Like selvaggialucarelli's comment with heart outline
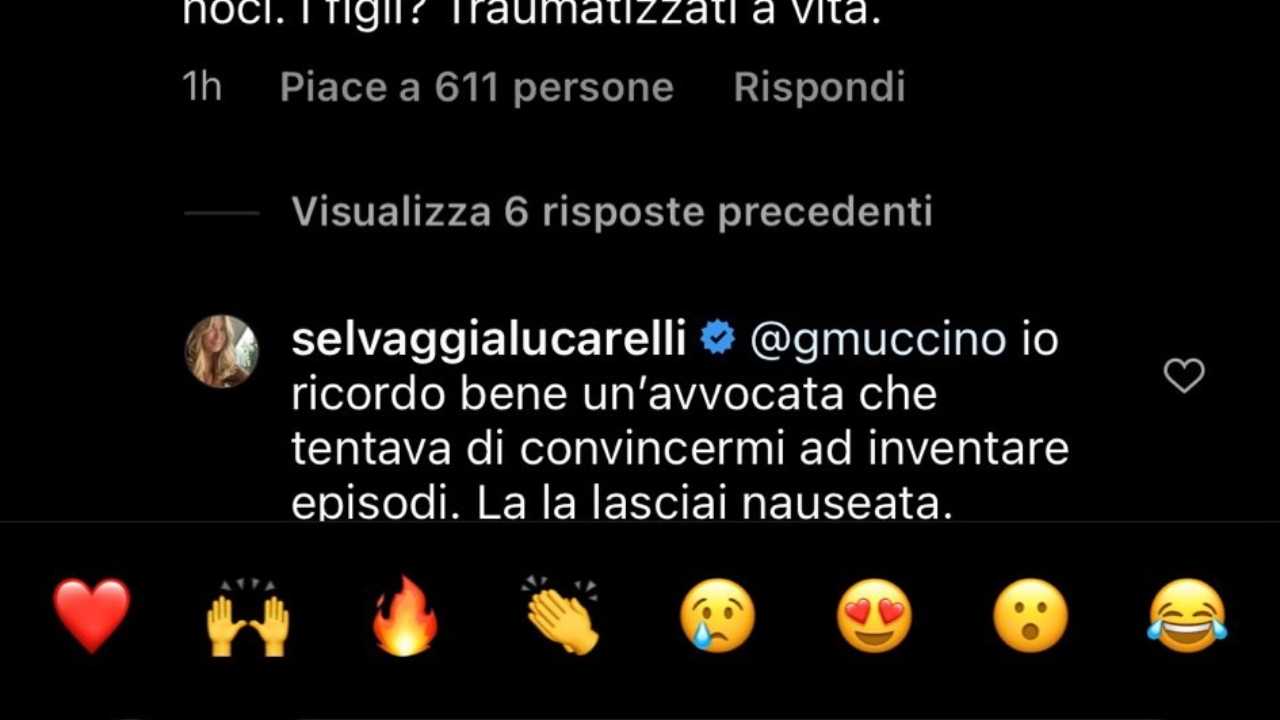The height and width of the screenshot is (720, 1280). [1184, 376]
